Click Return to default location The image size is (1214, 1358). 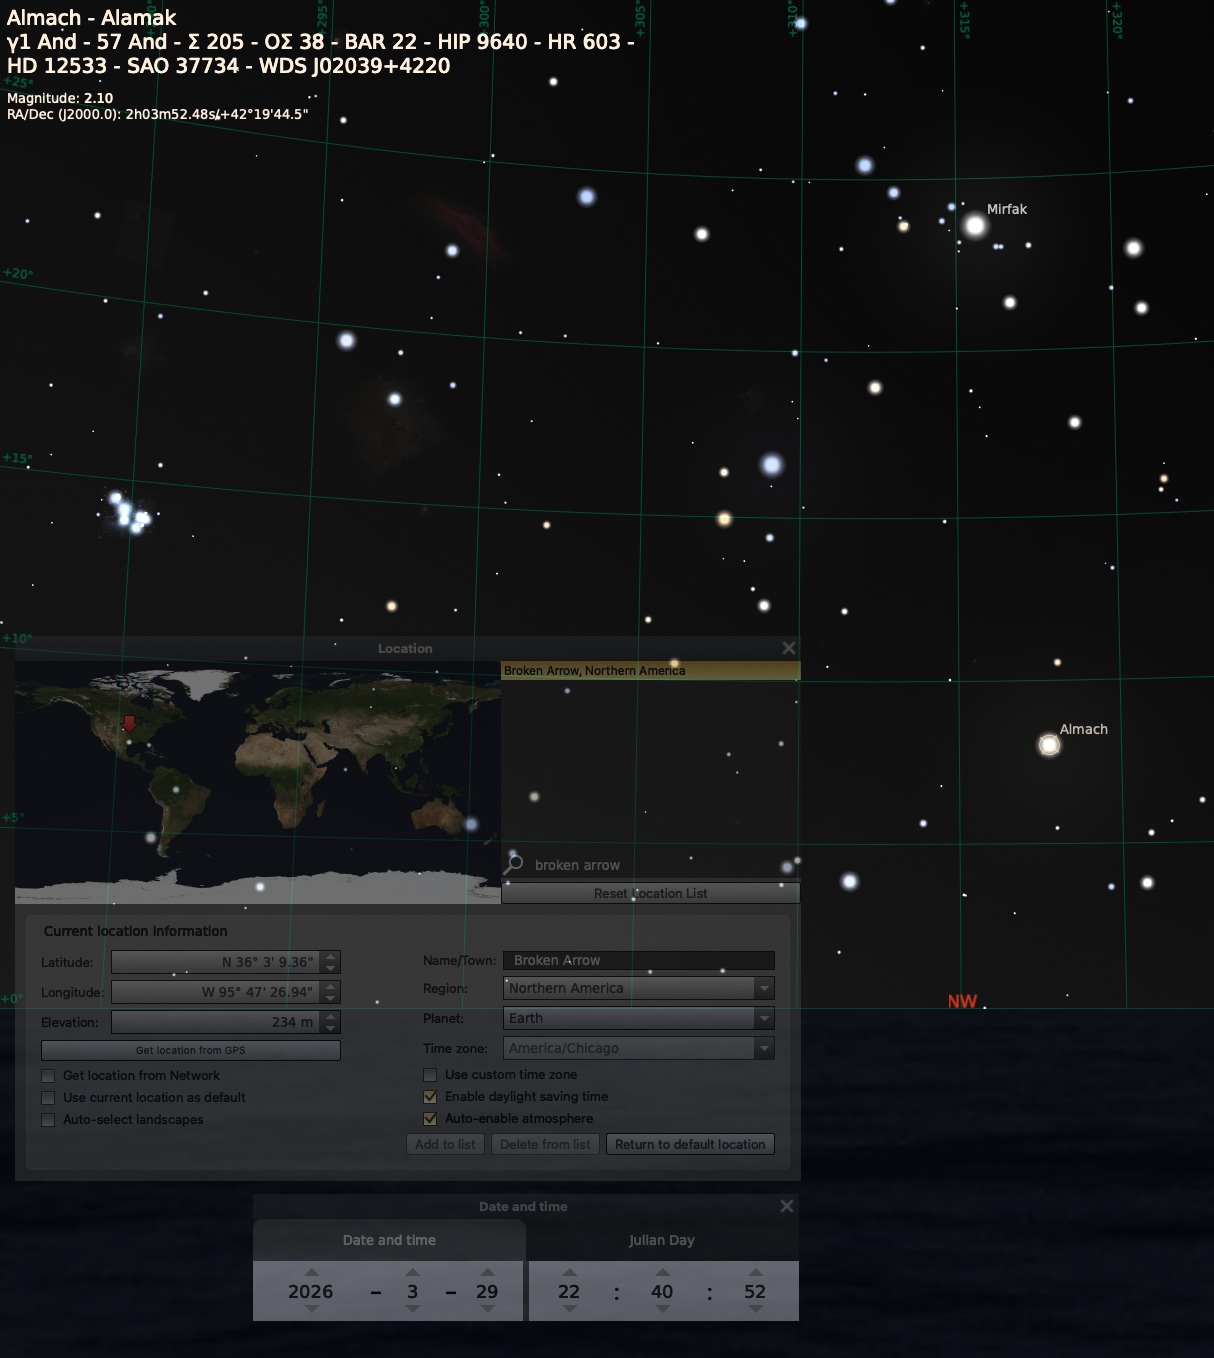point(690,1144)
